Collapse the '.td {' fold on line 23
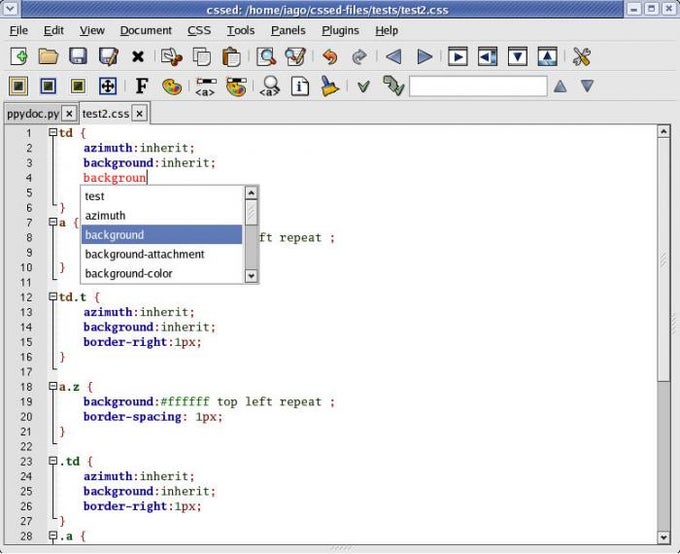 click(x=53, y=461)
